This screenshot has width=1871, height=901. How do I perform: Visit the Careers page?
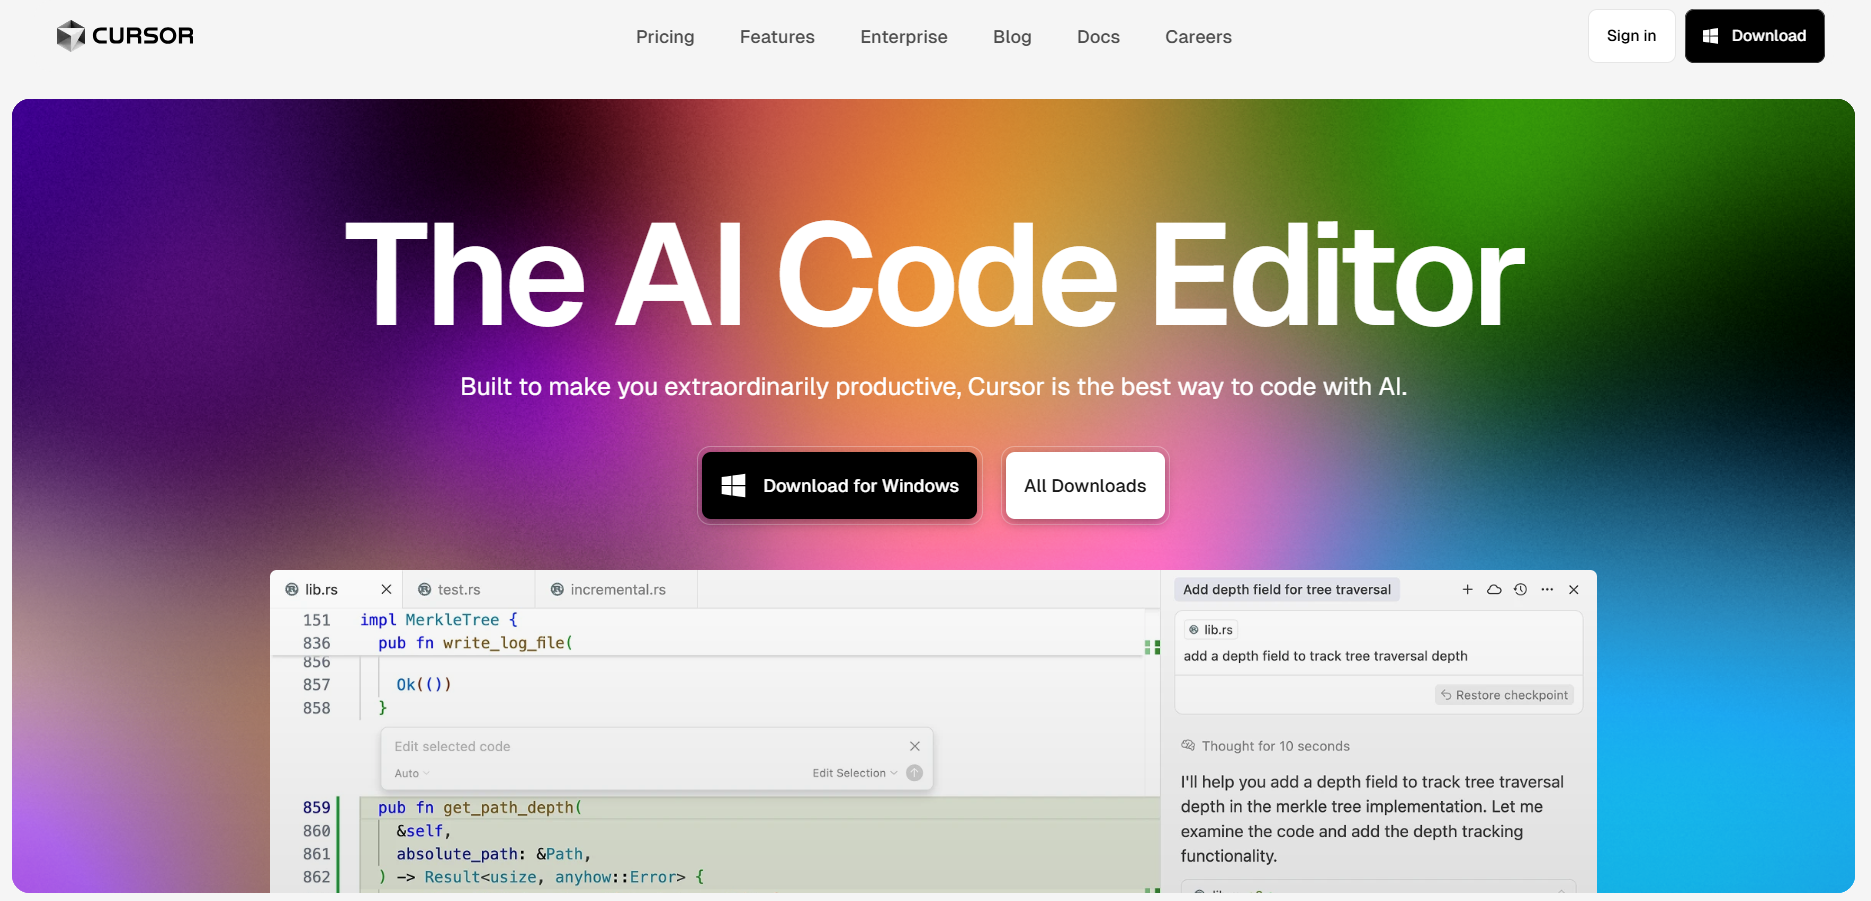[x=1198, y=37]
